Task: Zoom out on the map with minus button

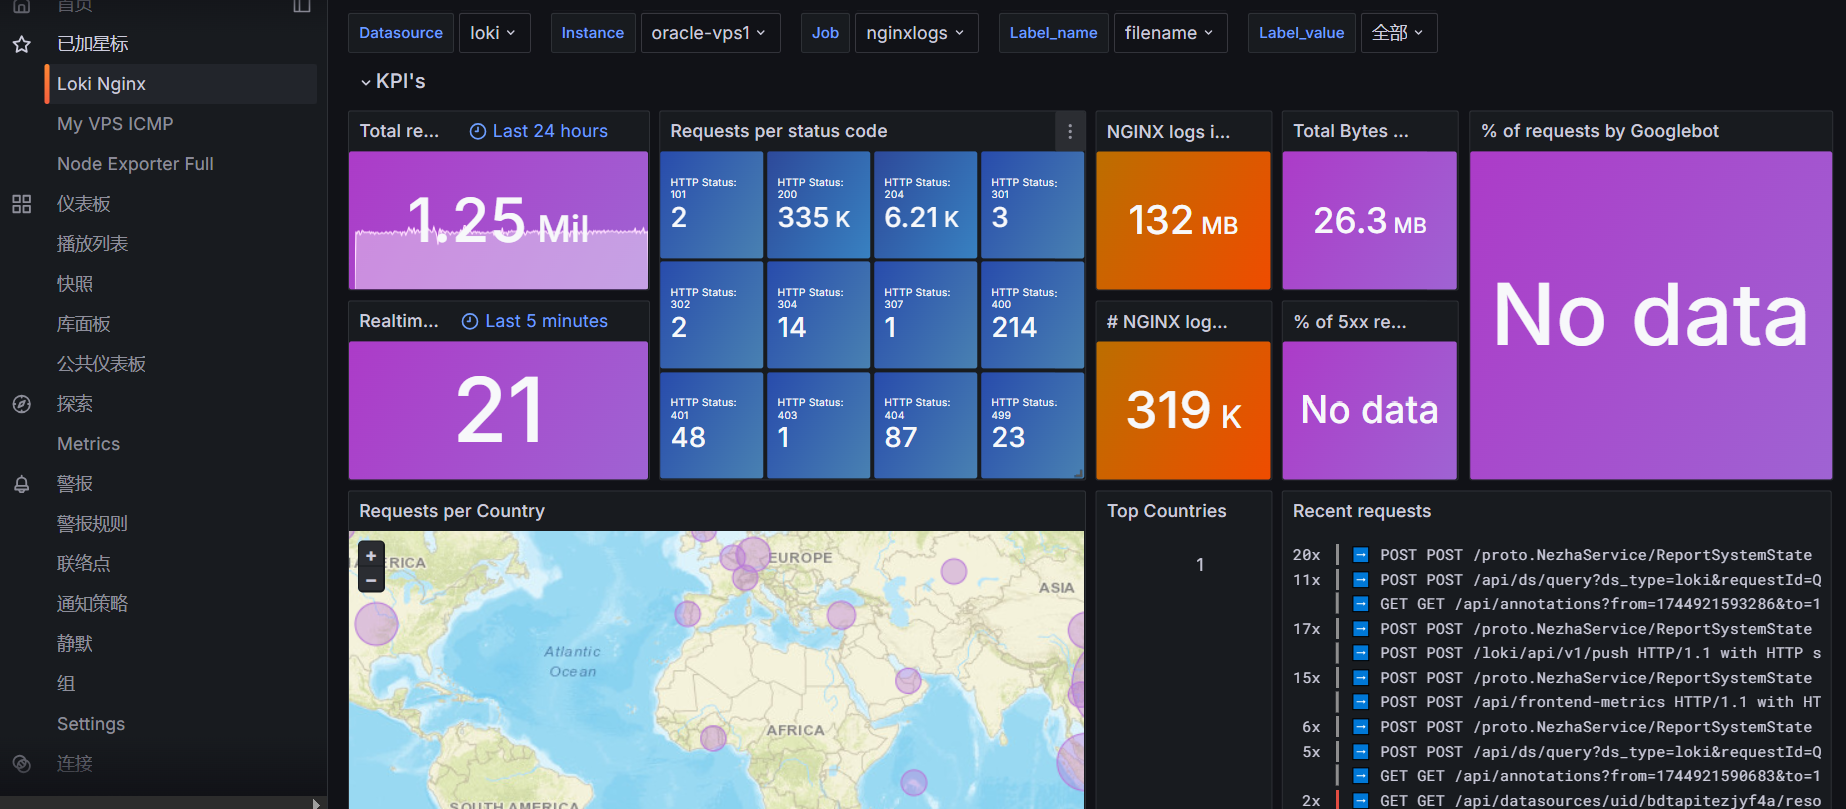Action: [x=371, y=580]
